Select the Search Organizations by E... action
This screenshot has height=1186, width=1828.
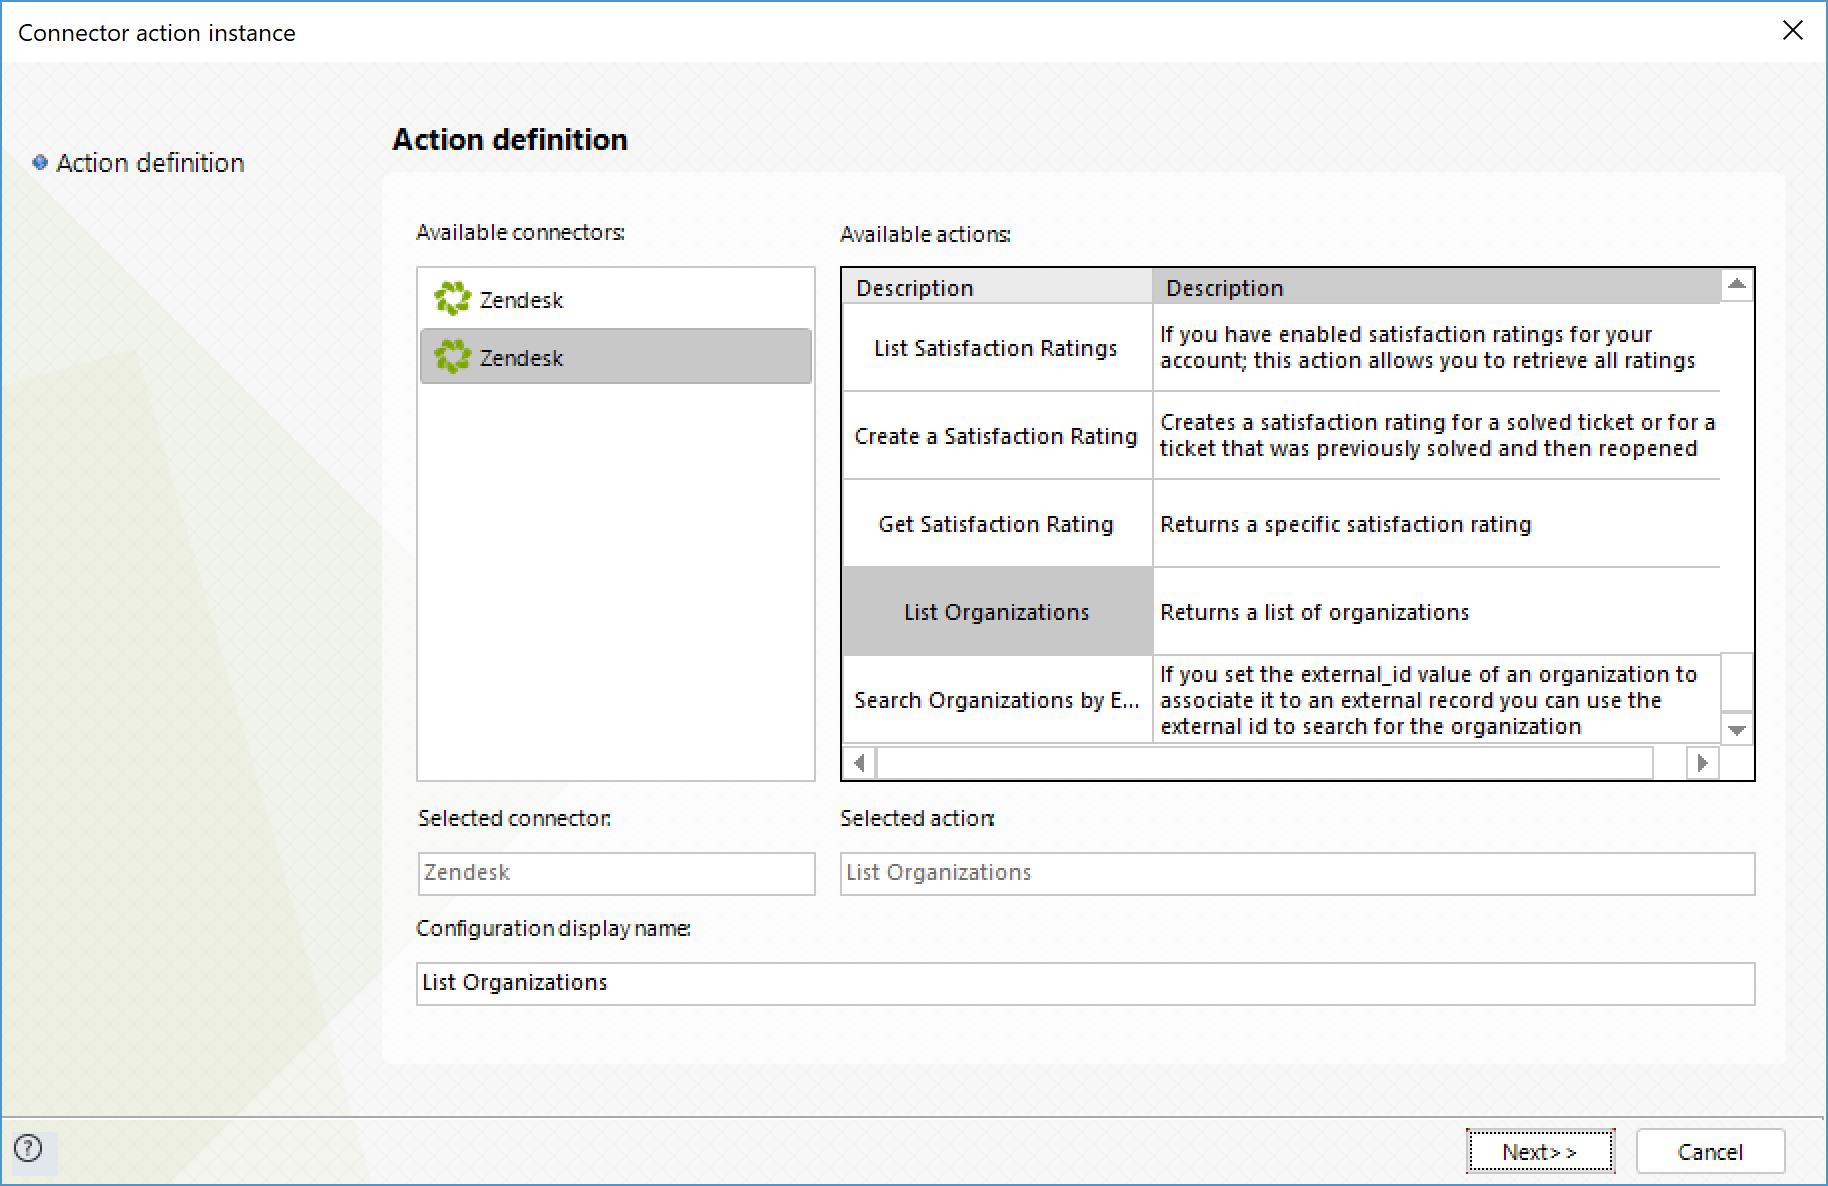pyautogui.click(x=997, y=700)
